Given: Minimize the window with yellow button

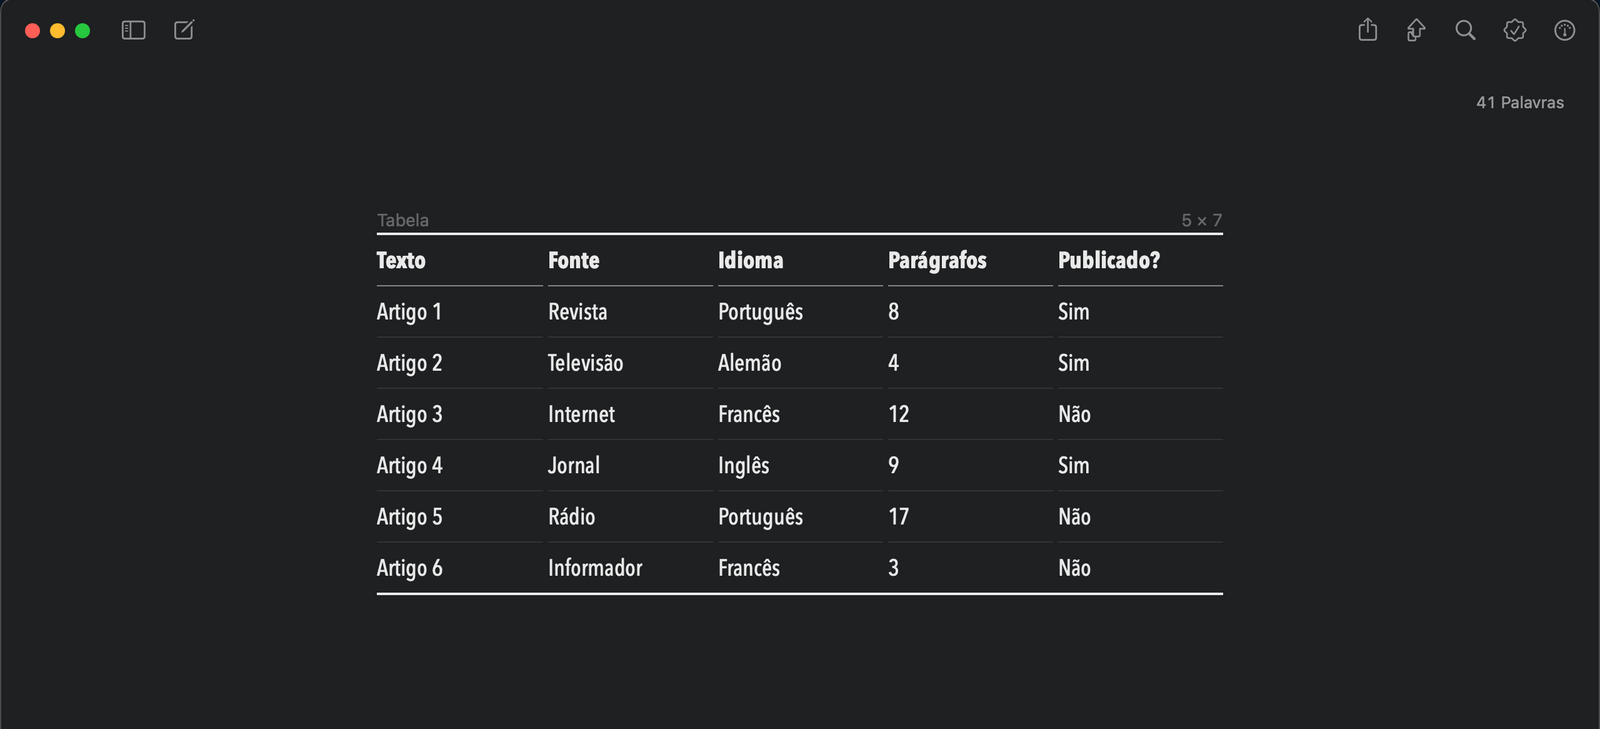Looking at the screenshot, I should coord(58,31).
